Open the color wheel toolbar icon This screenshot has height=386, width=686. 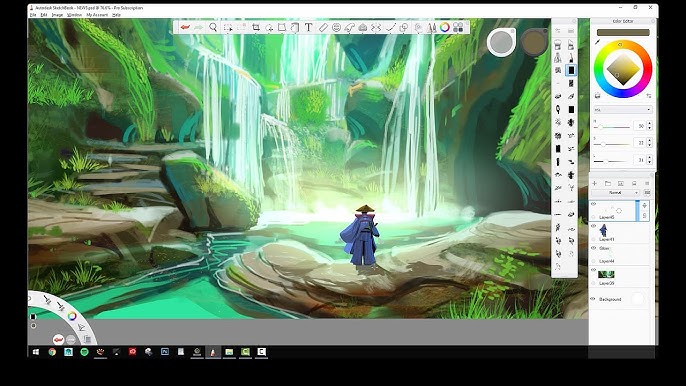point(444,28)
